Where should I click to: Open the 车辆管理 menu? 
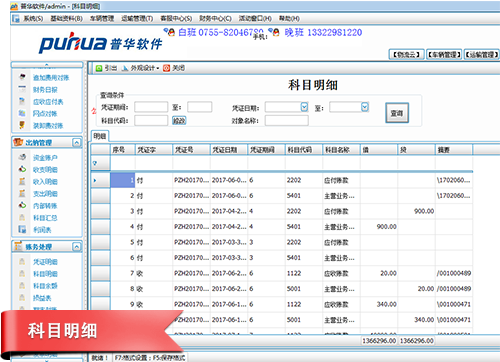[x=102, y=19]
